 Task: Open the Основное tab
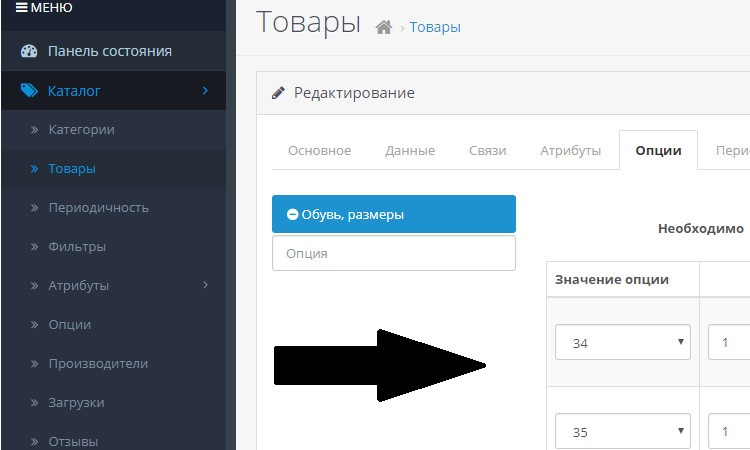[x=320, y=151]
